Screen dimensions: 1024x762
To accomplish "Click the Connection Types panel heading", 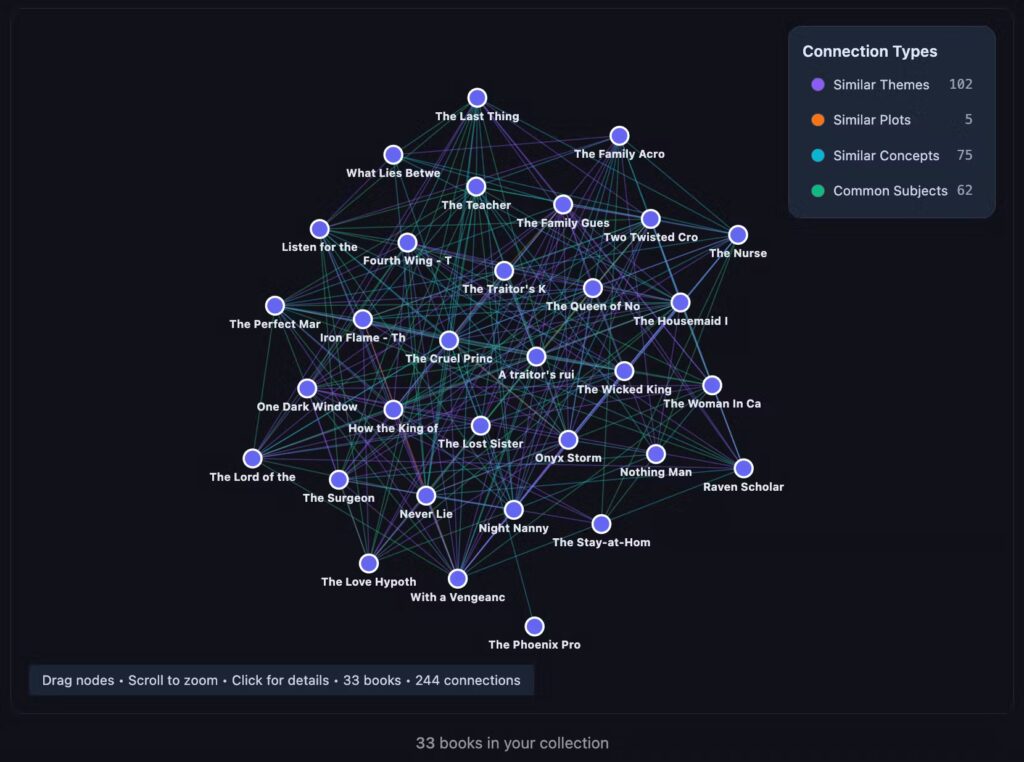I will tap(869, 52).
